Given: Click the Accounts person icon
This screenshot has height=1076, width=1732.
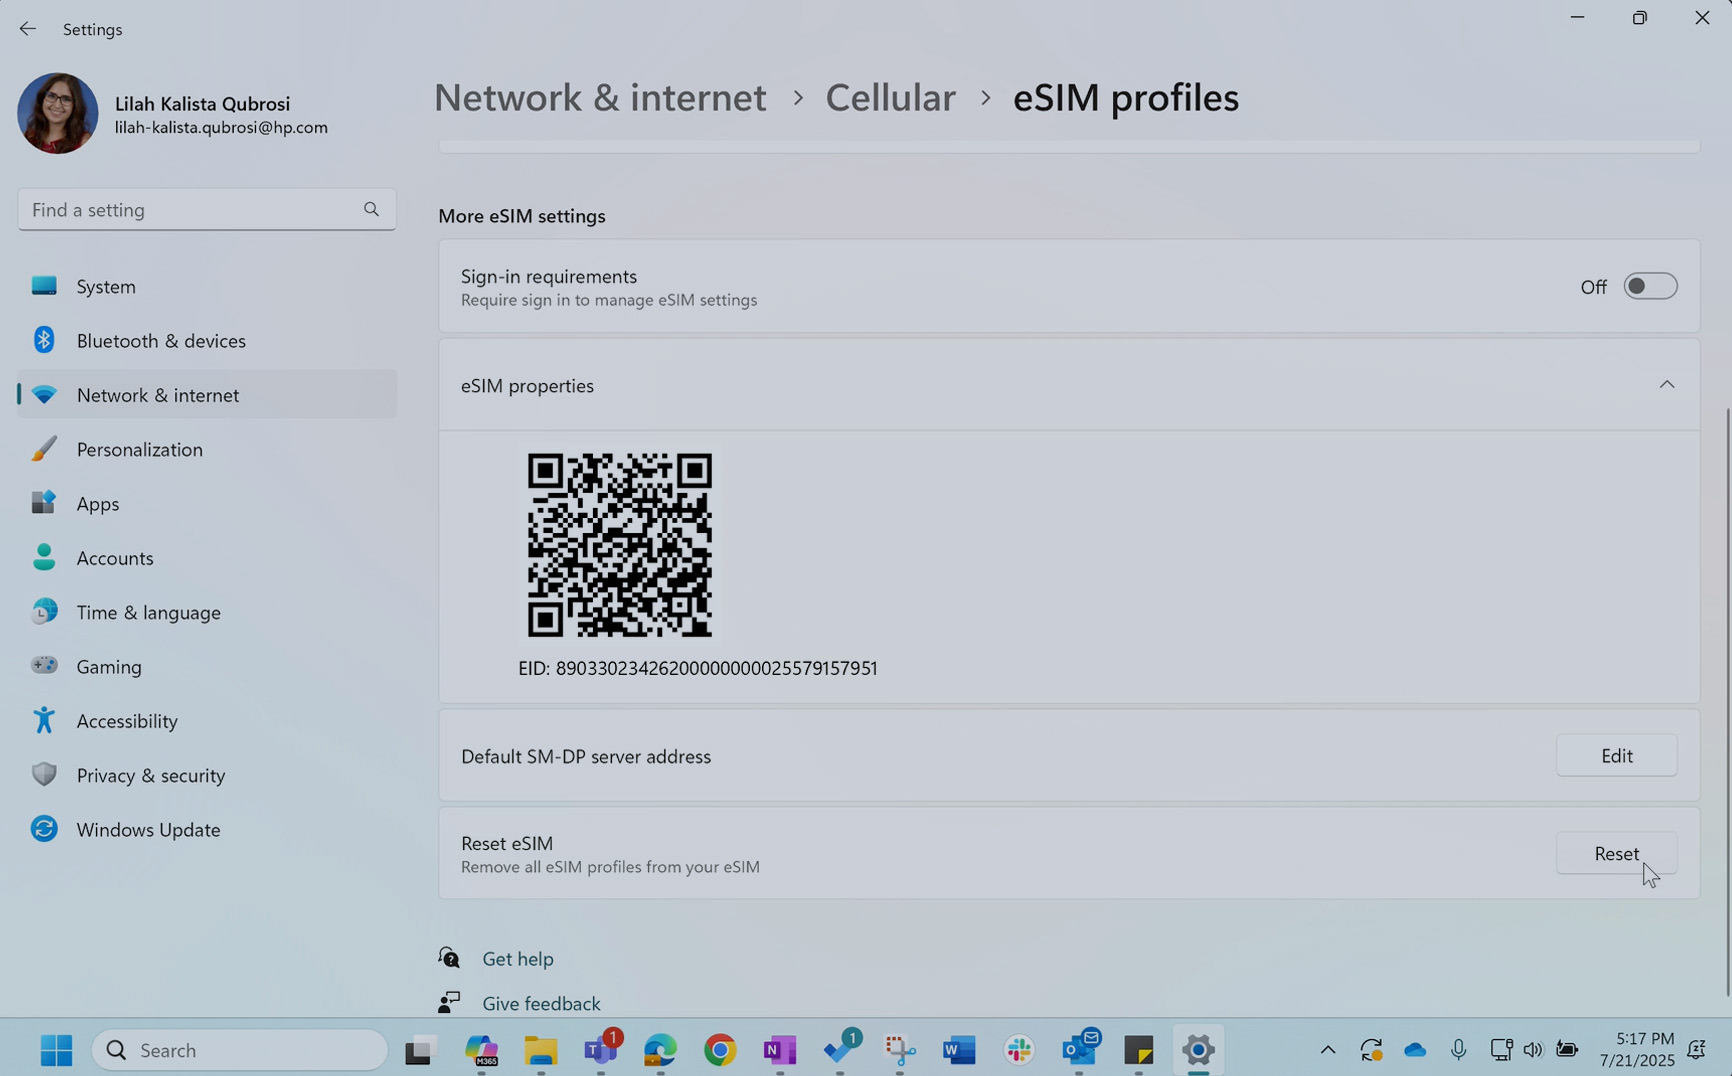Looking at the screenshot, I should [x=44, y=558].
